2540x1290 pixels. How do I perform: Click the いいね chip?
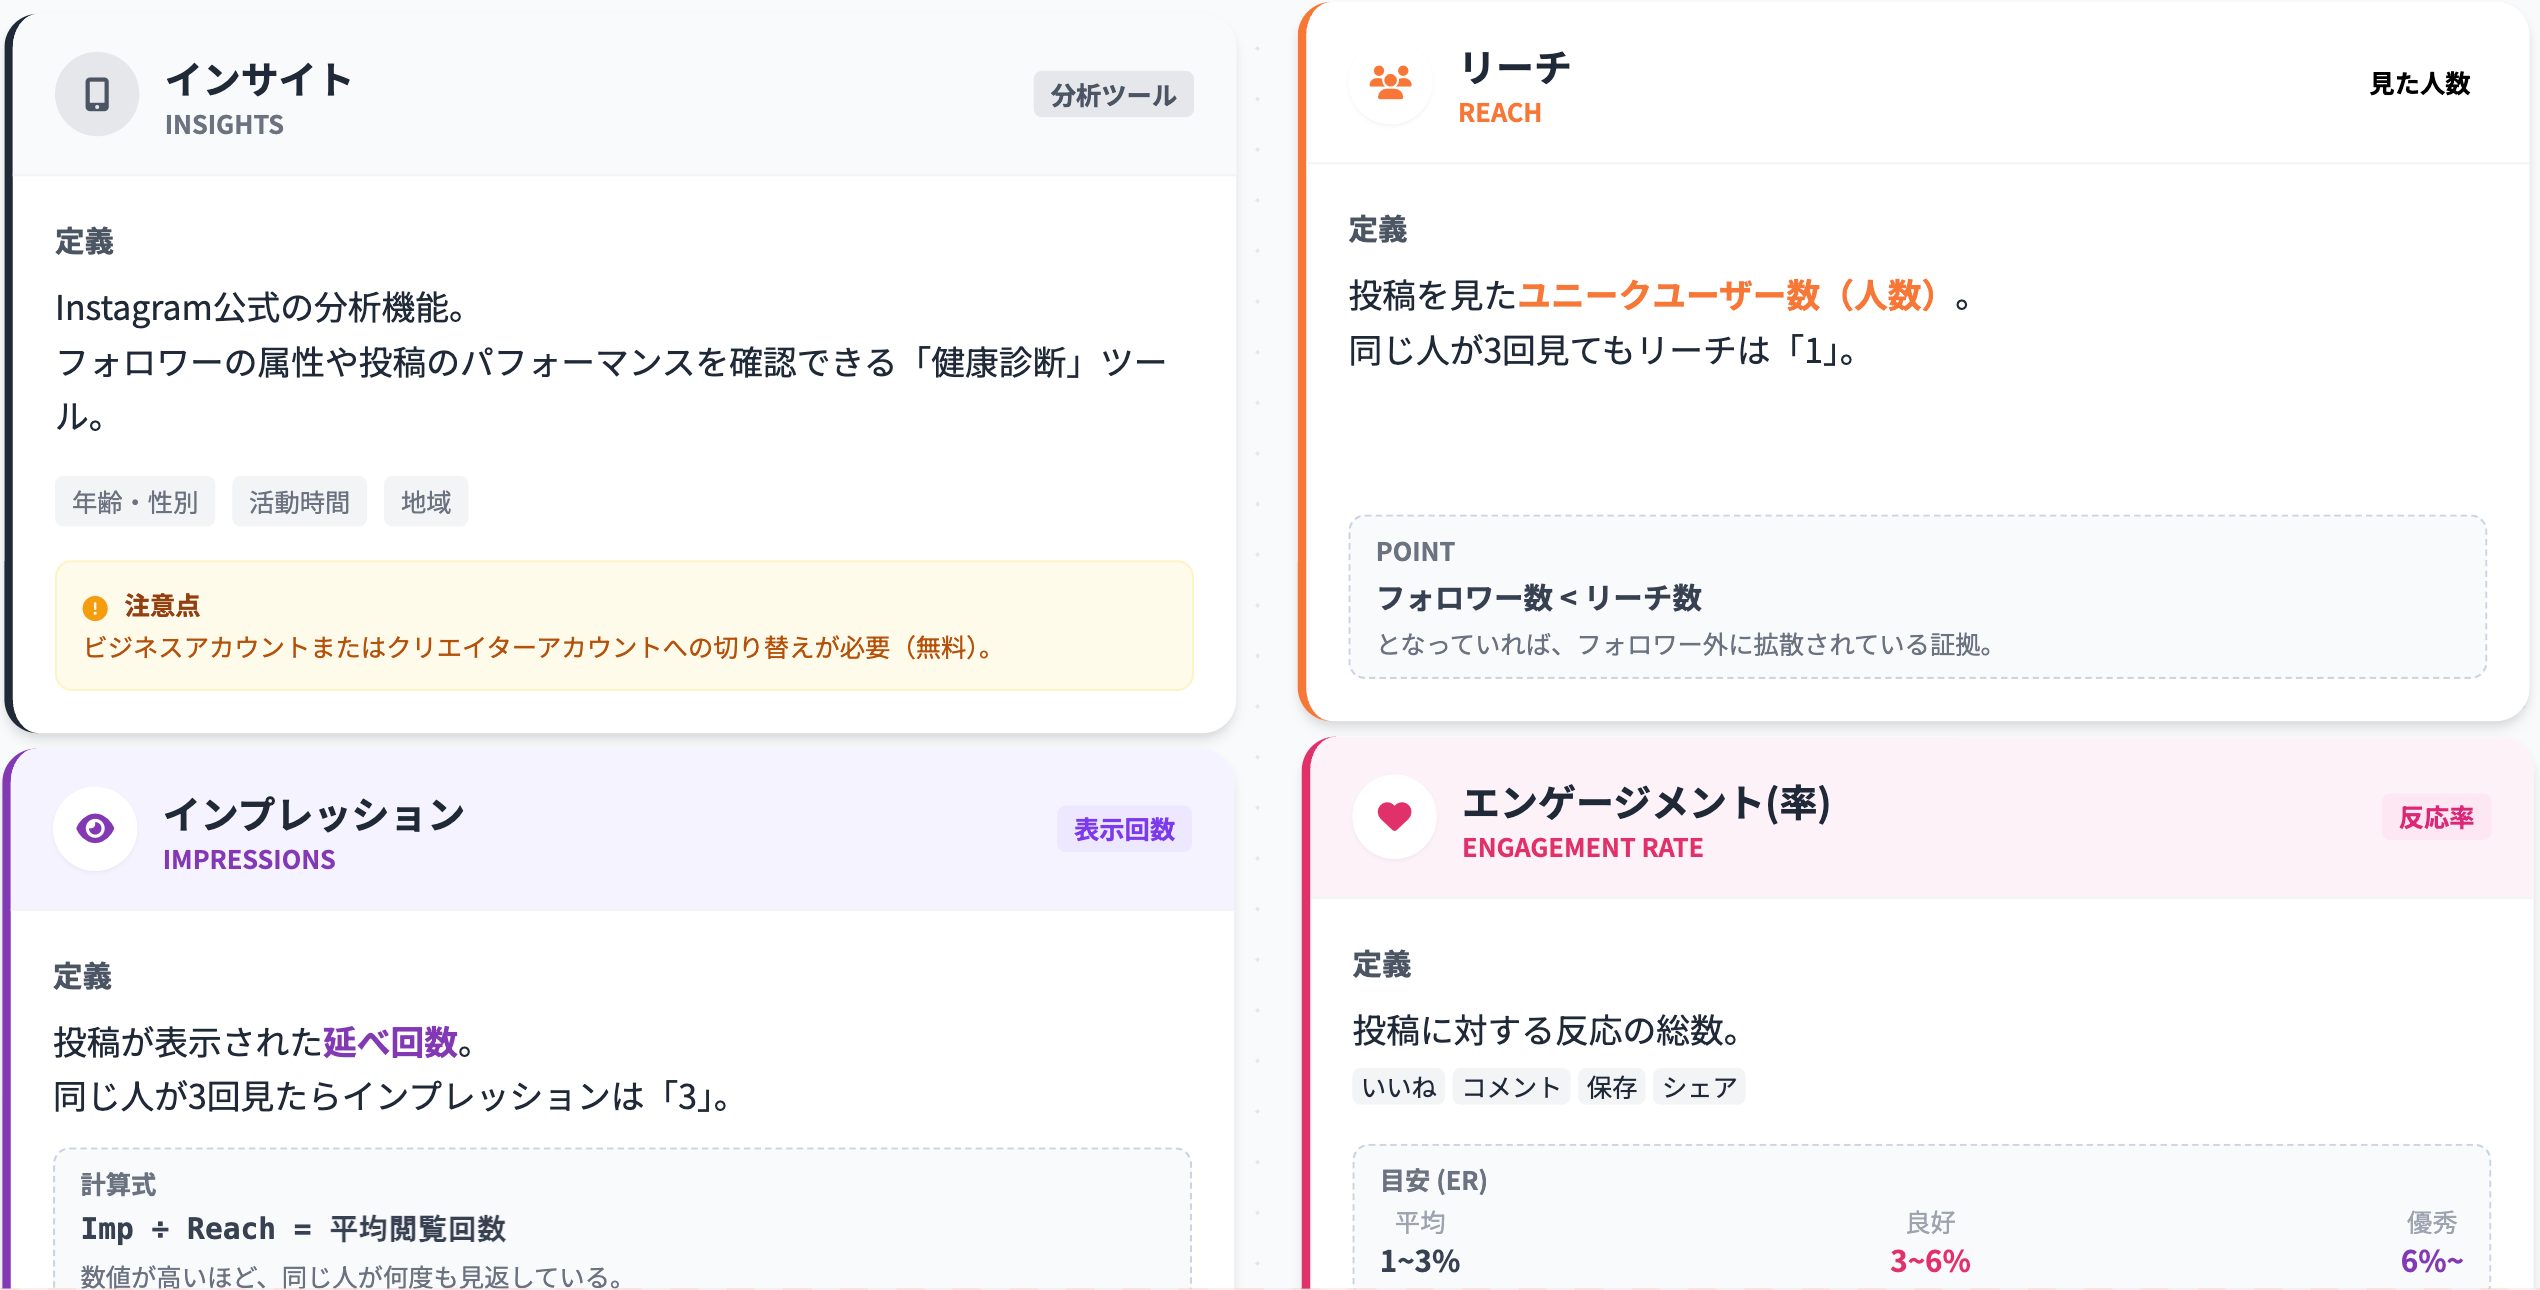[1398, 1087]
